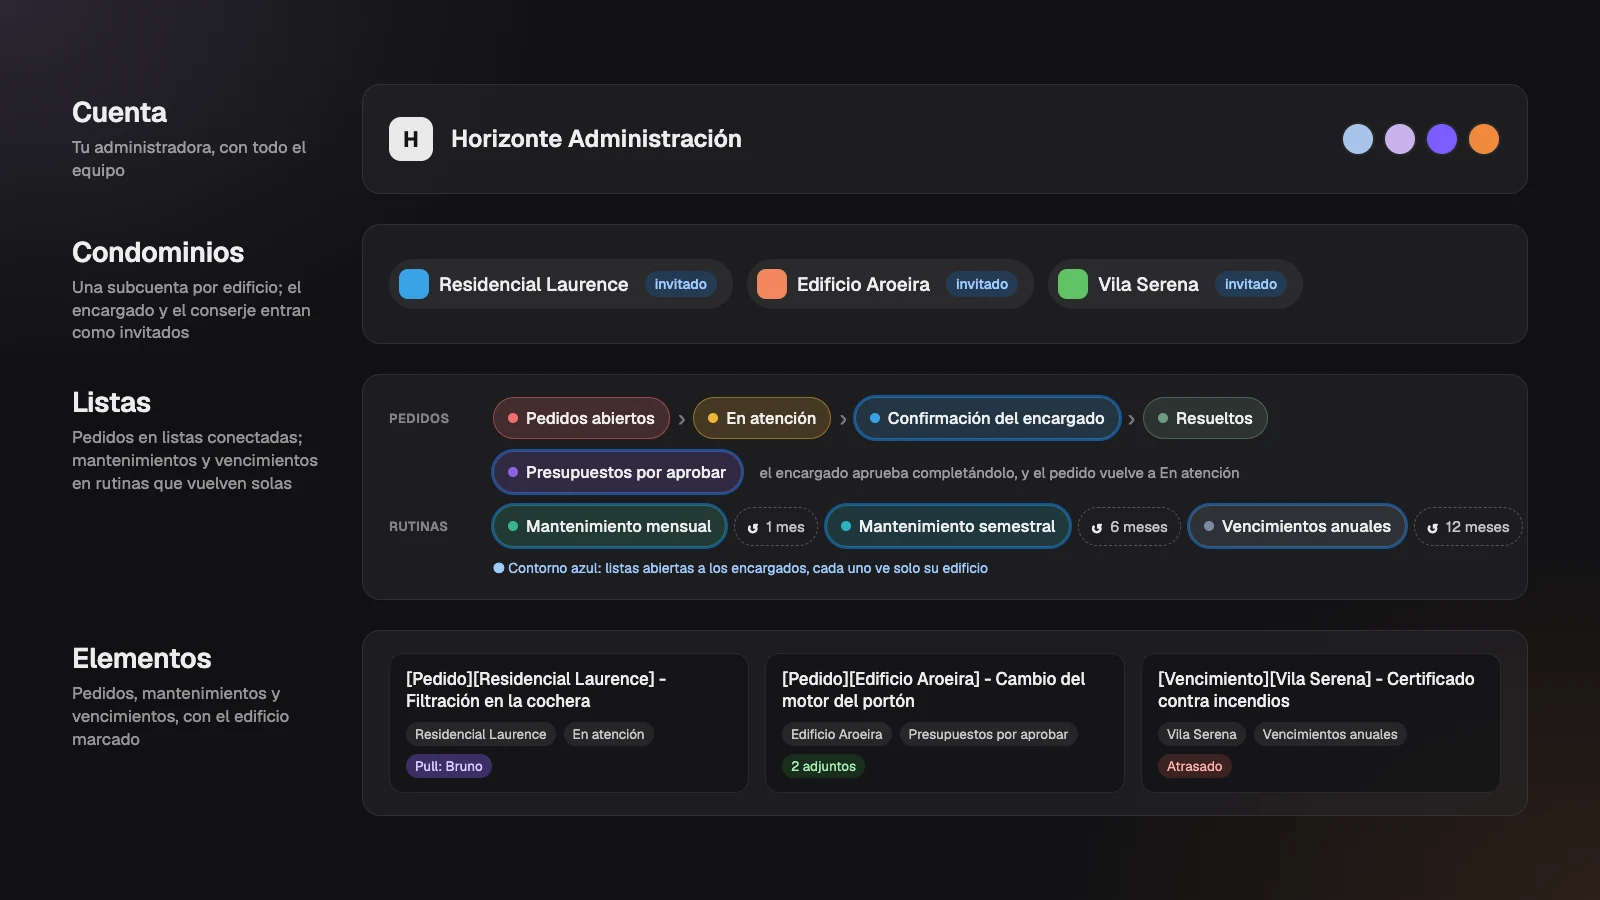
Task: Select the En atención list
Action: click(x=762, y=418)
